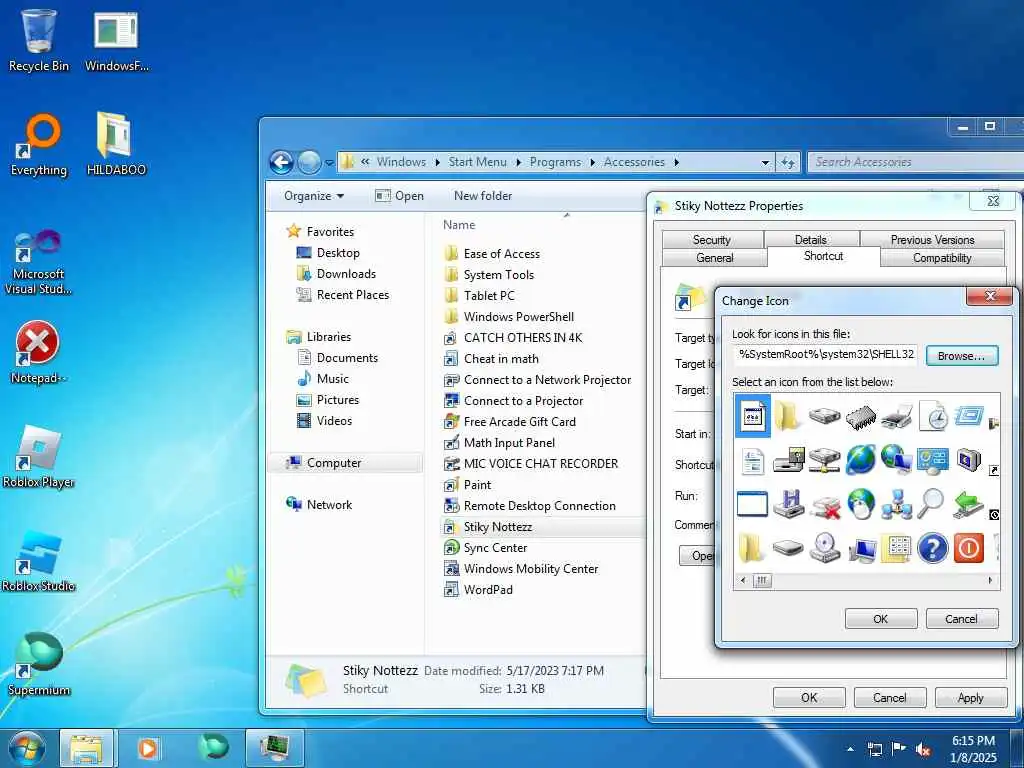Click OK in the Change Icon dialog
Screen dimensions: 1024x768
click(880, 618)
